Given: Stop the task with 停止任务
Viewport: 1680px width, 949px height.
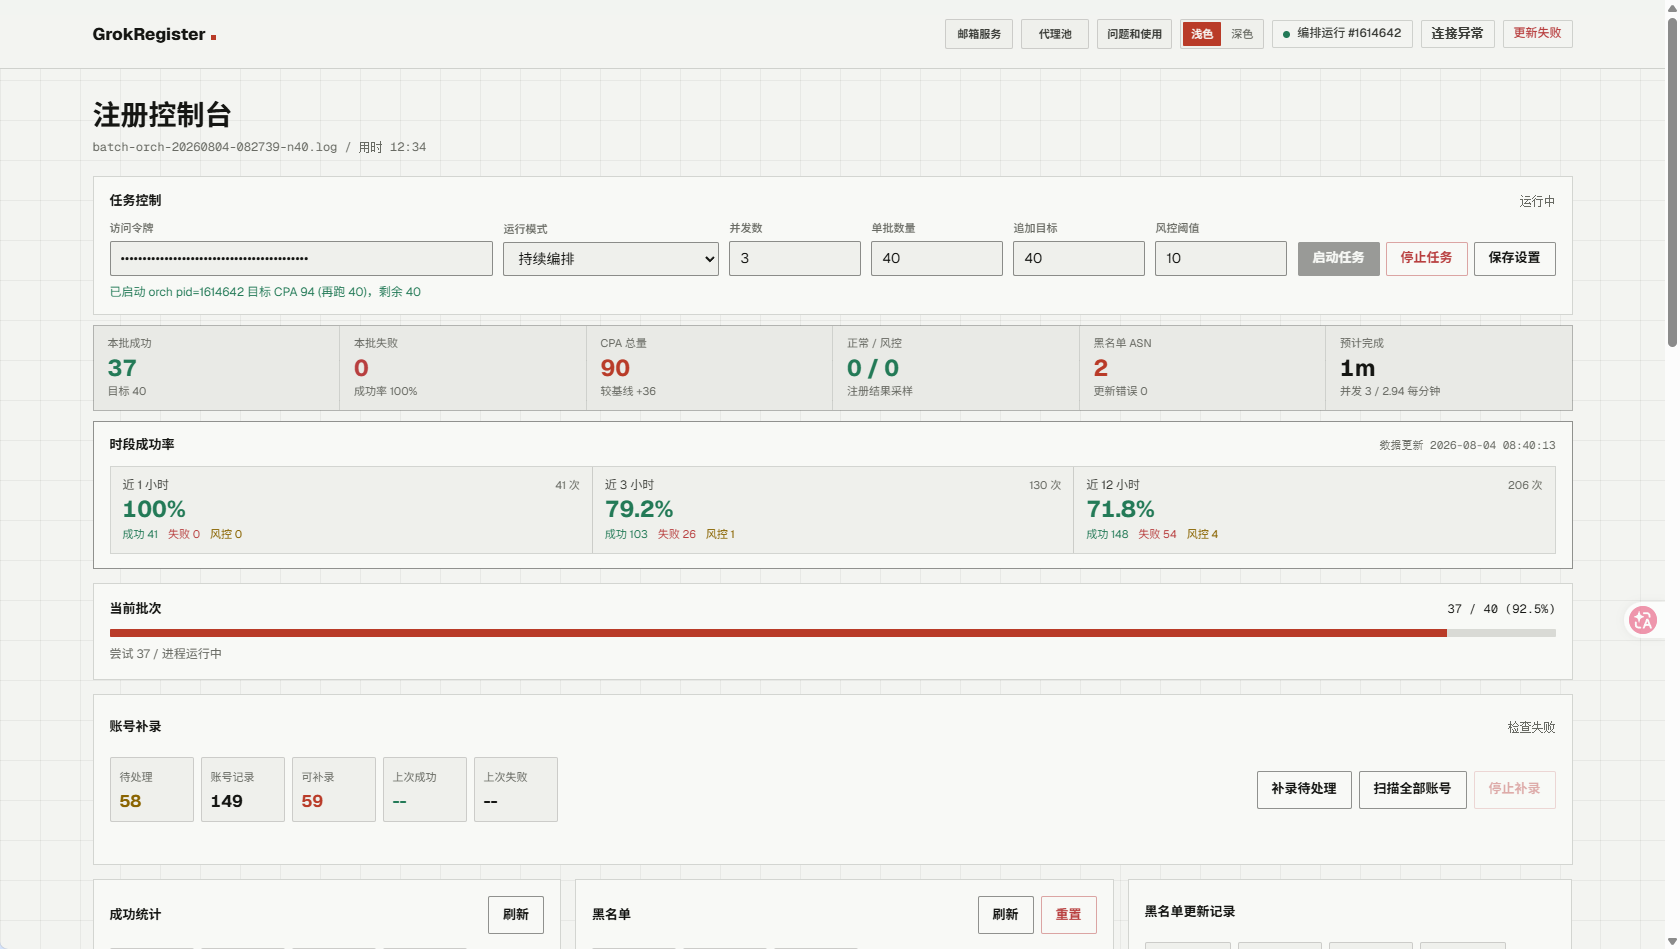Looking at the screenshot, I should tap(1426, 258).
